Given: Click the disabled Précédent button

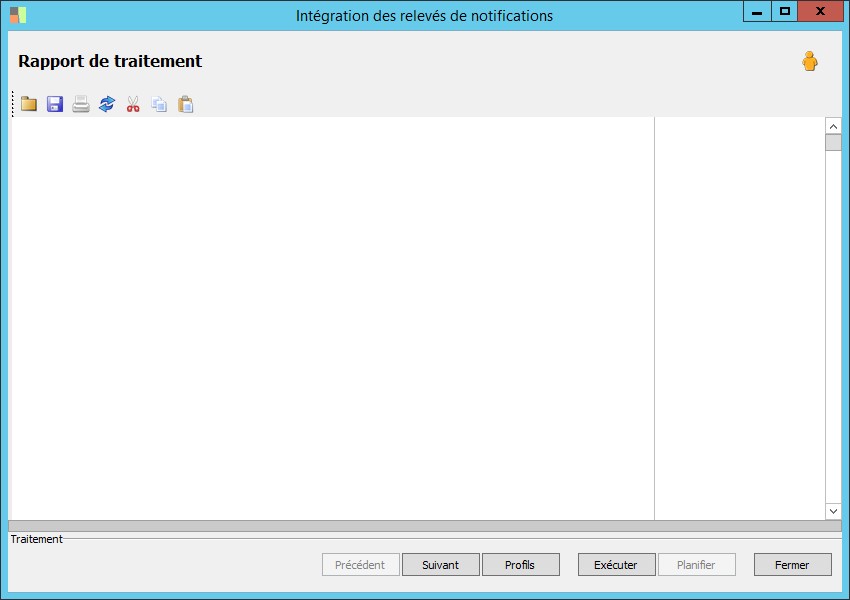Looking at the screenshot, I should tap(360, 565).
